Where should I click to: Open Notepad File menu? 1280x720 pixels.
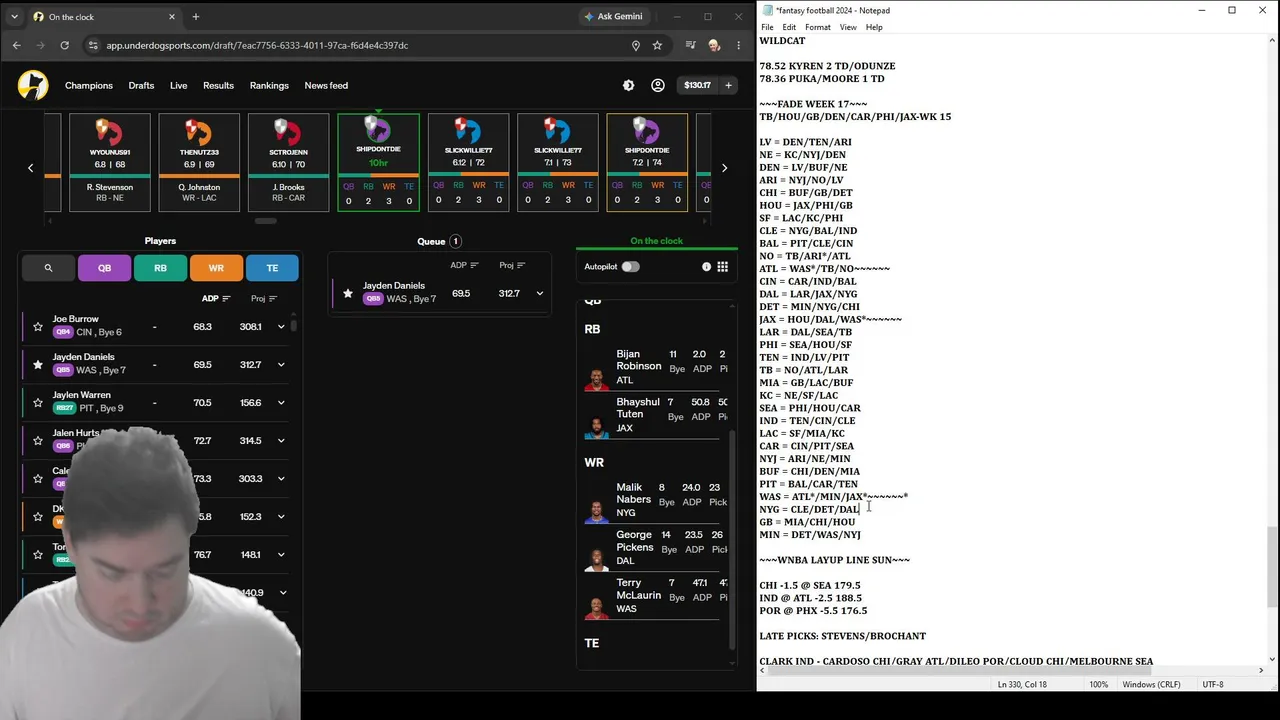pyautogui.click(x=767, y=27)
